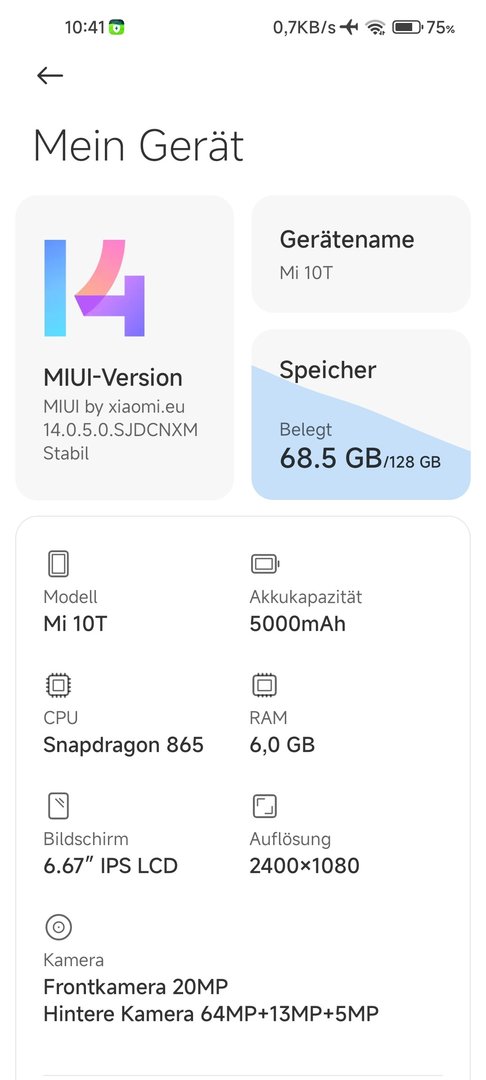The width and height of the screenshot is (486, 1080).
Task: Tap the airplane mode status icon
Action: [x=350, y=28]
